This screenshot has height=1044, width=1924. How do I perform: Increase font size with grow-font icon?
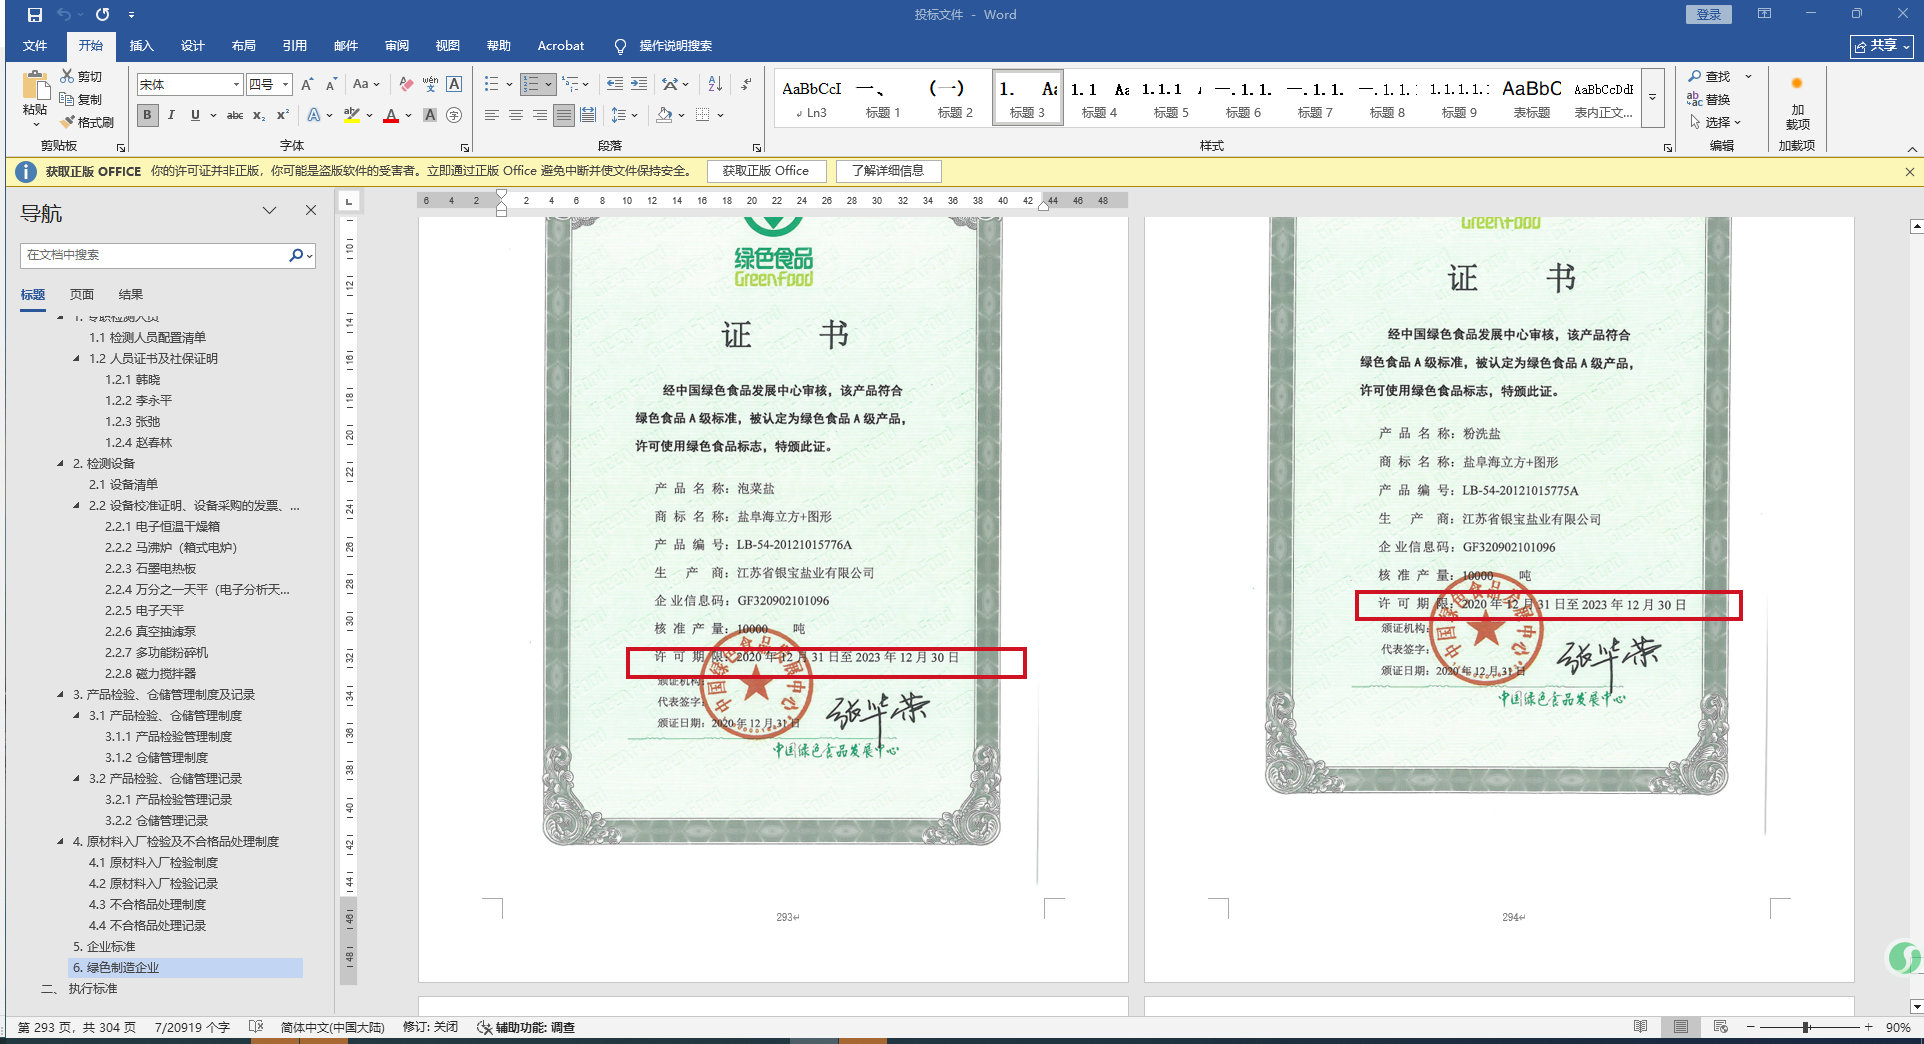pyautogui.click(x=307, y=85)
